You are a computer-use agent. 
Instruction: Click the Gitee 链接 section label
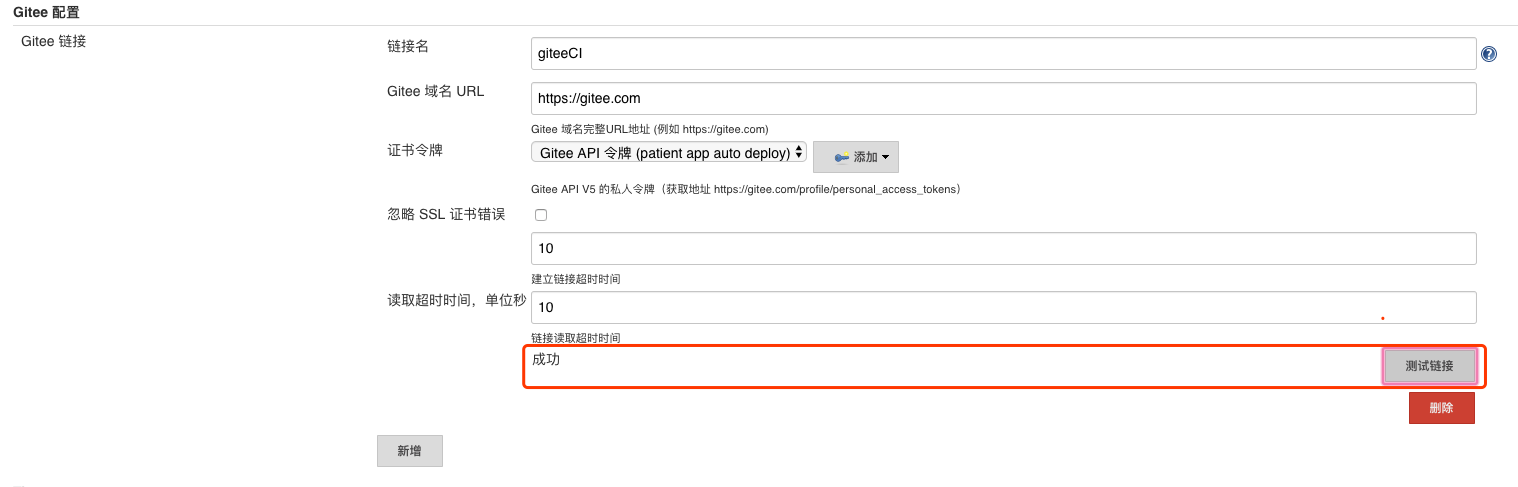click(53, 42)
